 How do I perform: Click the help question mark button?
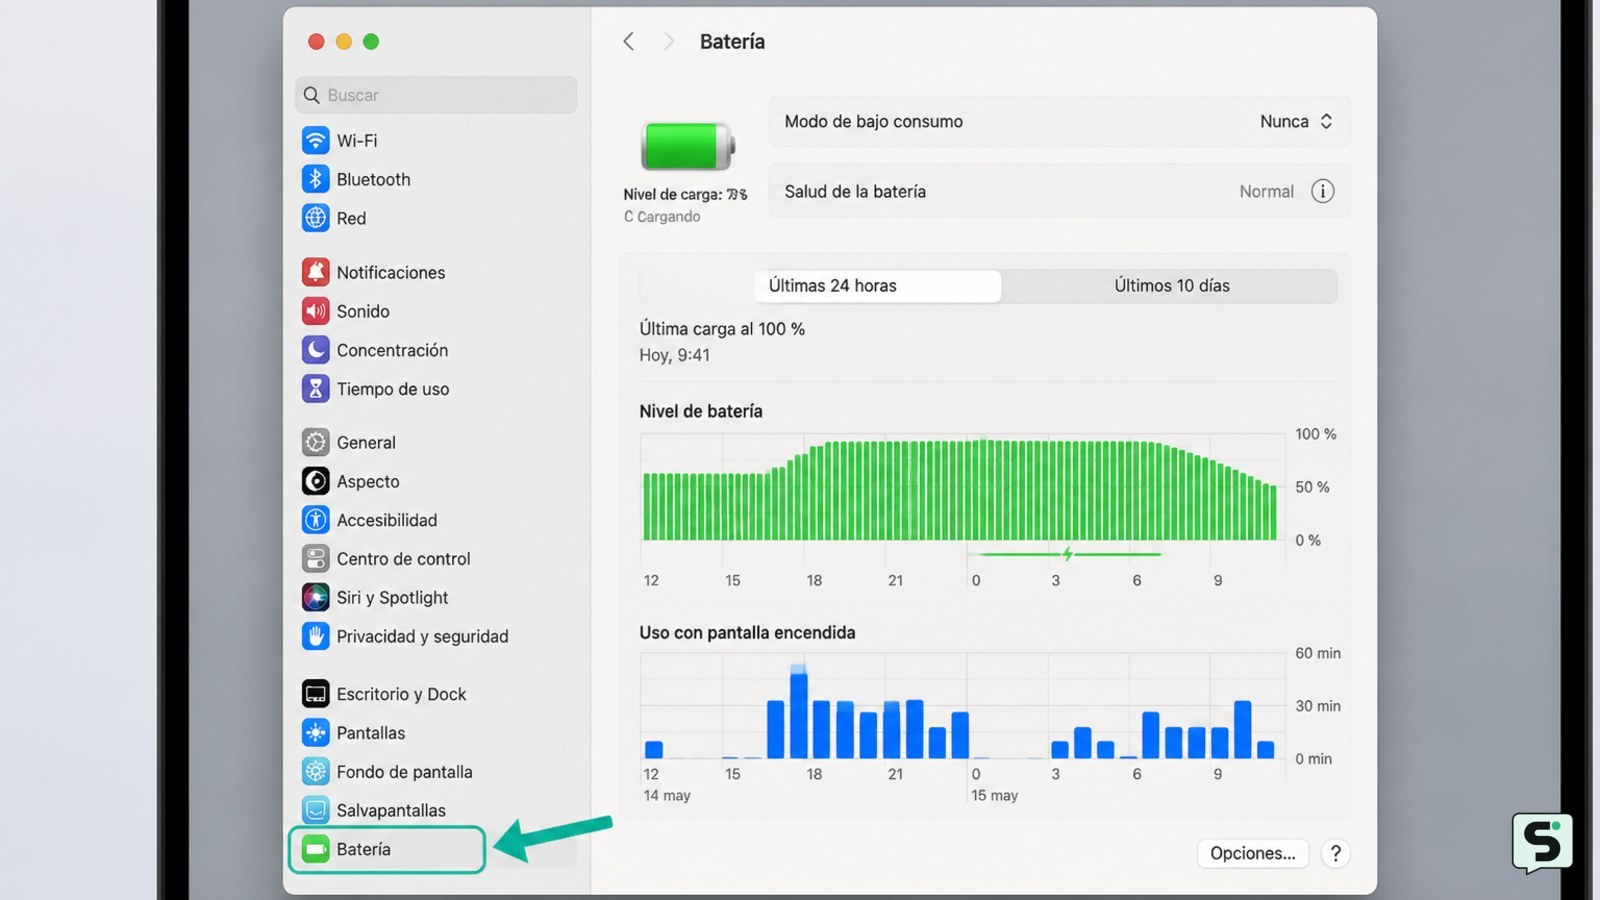click(1335, 853)
